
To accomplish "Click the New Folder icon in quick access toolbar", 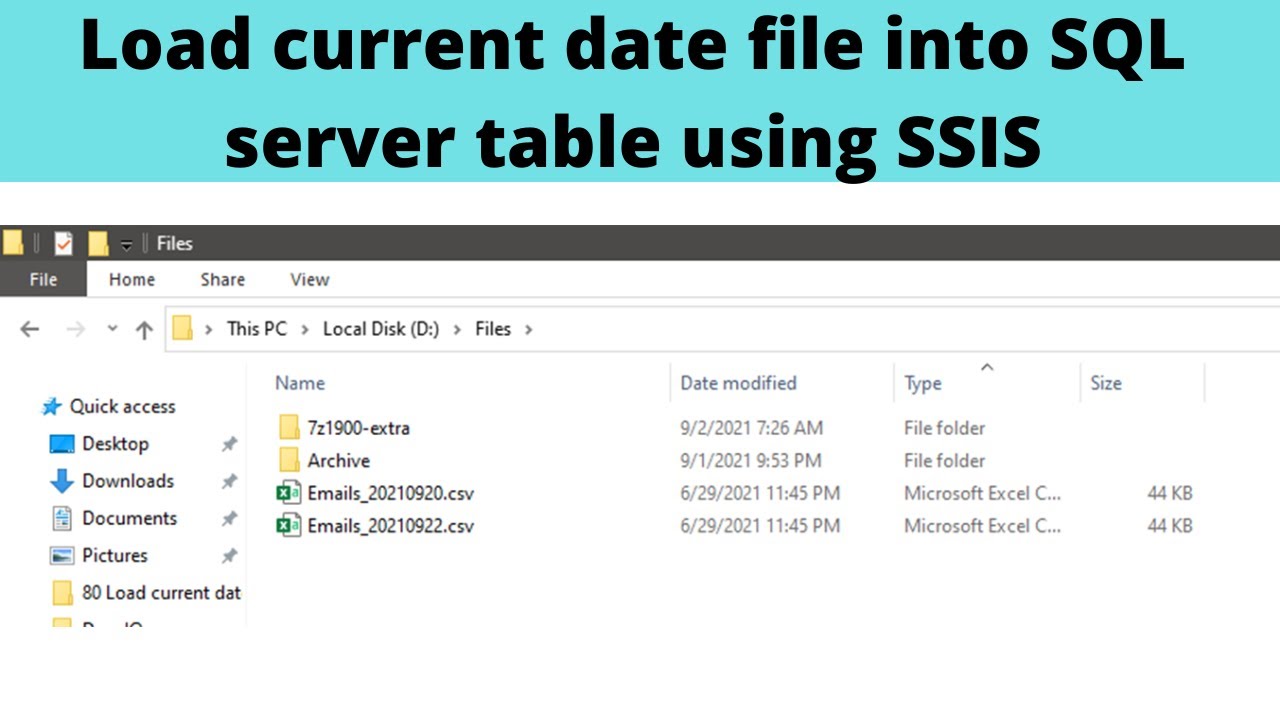I will click(98, 243).
